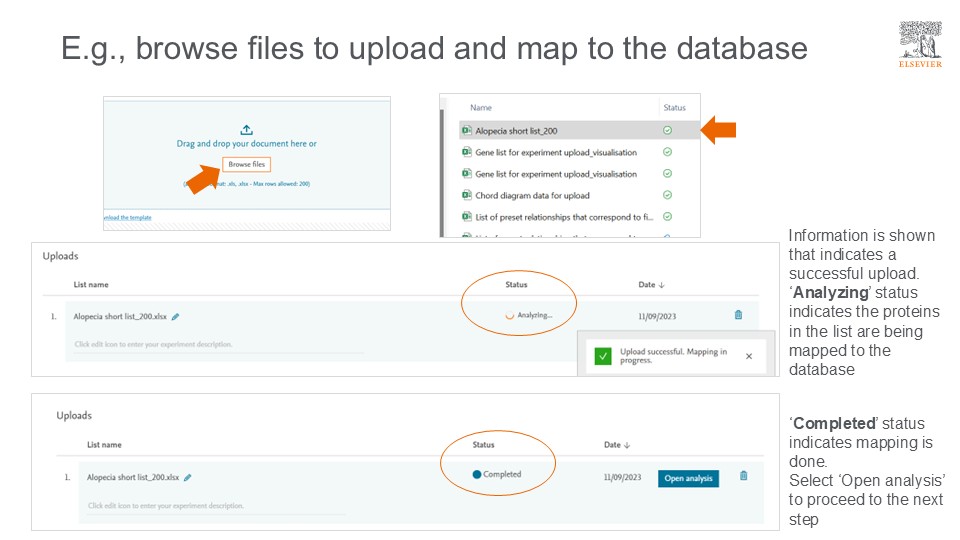Click the green checkmark in the upload notification

(603, 356)
